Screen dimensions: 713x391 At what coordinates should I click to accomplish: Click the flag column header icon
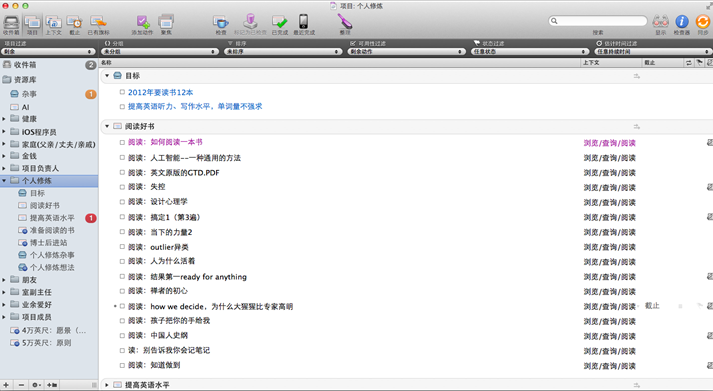click(699, 63)
